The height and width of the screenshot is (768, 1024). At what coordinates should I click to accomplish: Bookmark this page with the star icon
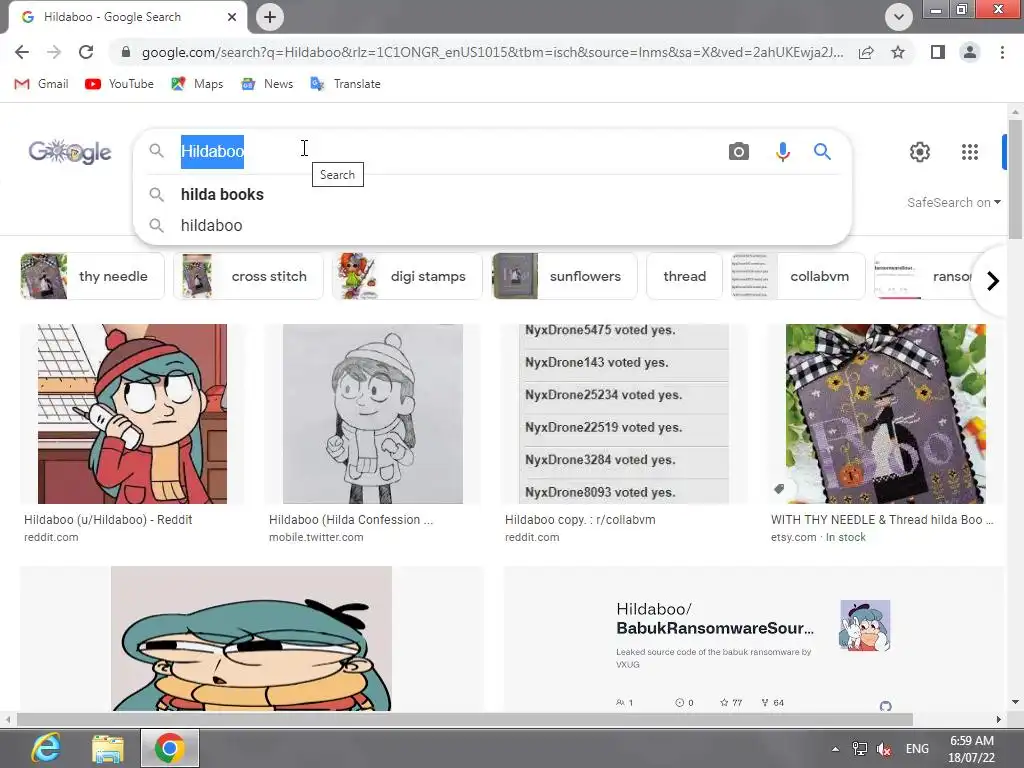(898, 52)
